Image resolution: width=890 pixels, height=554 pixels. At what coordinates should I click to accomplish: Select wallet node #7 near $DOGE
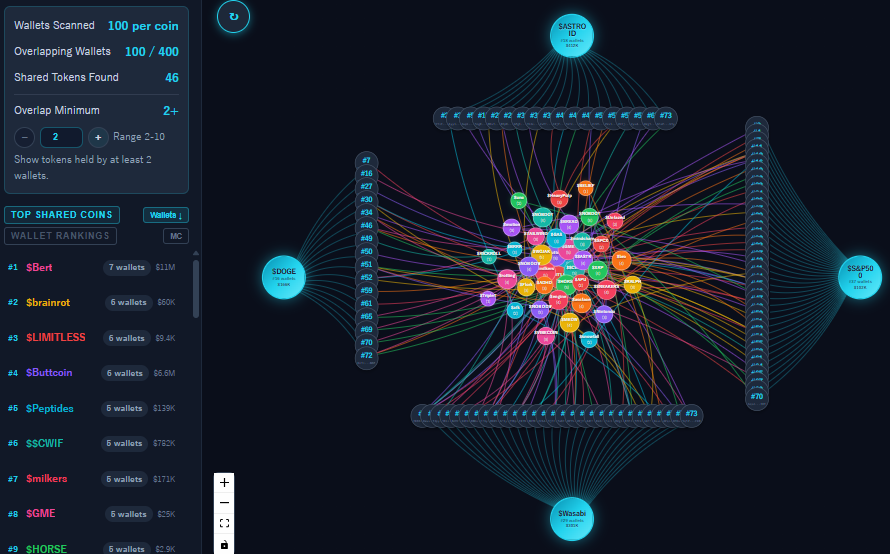pyautogui.click(x=366, y=160)
